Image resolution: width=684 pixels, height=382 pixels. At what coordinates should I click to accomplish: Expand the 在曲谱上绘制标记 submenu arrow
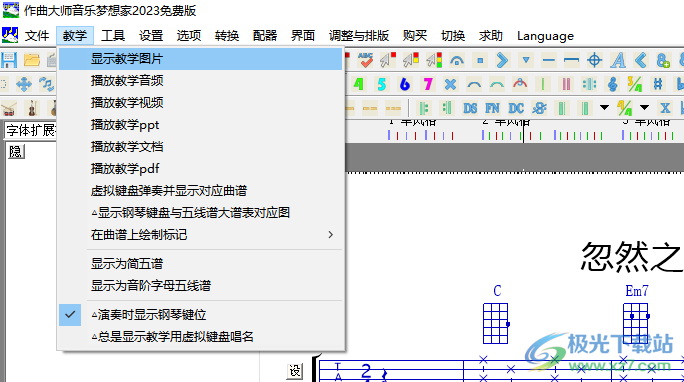tap(331, 235)
